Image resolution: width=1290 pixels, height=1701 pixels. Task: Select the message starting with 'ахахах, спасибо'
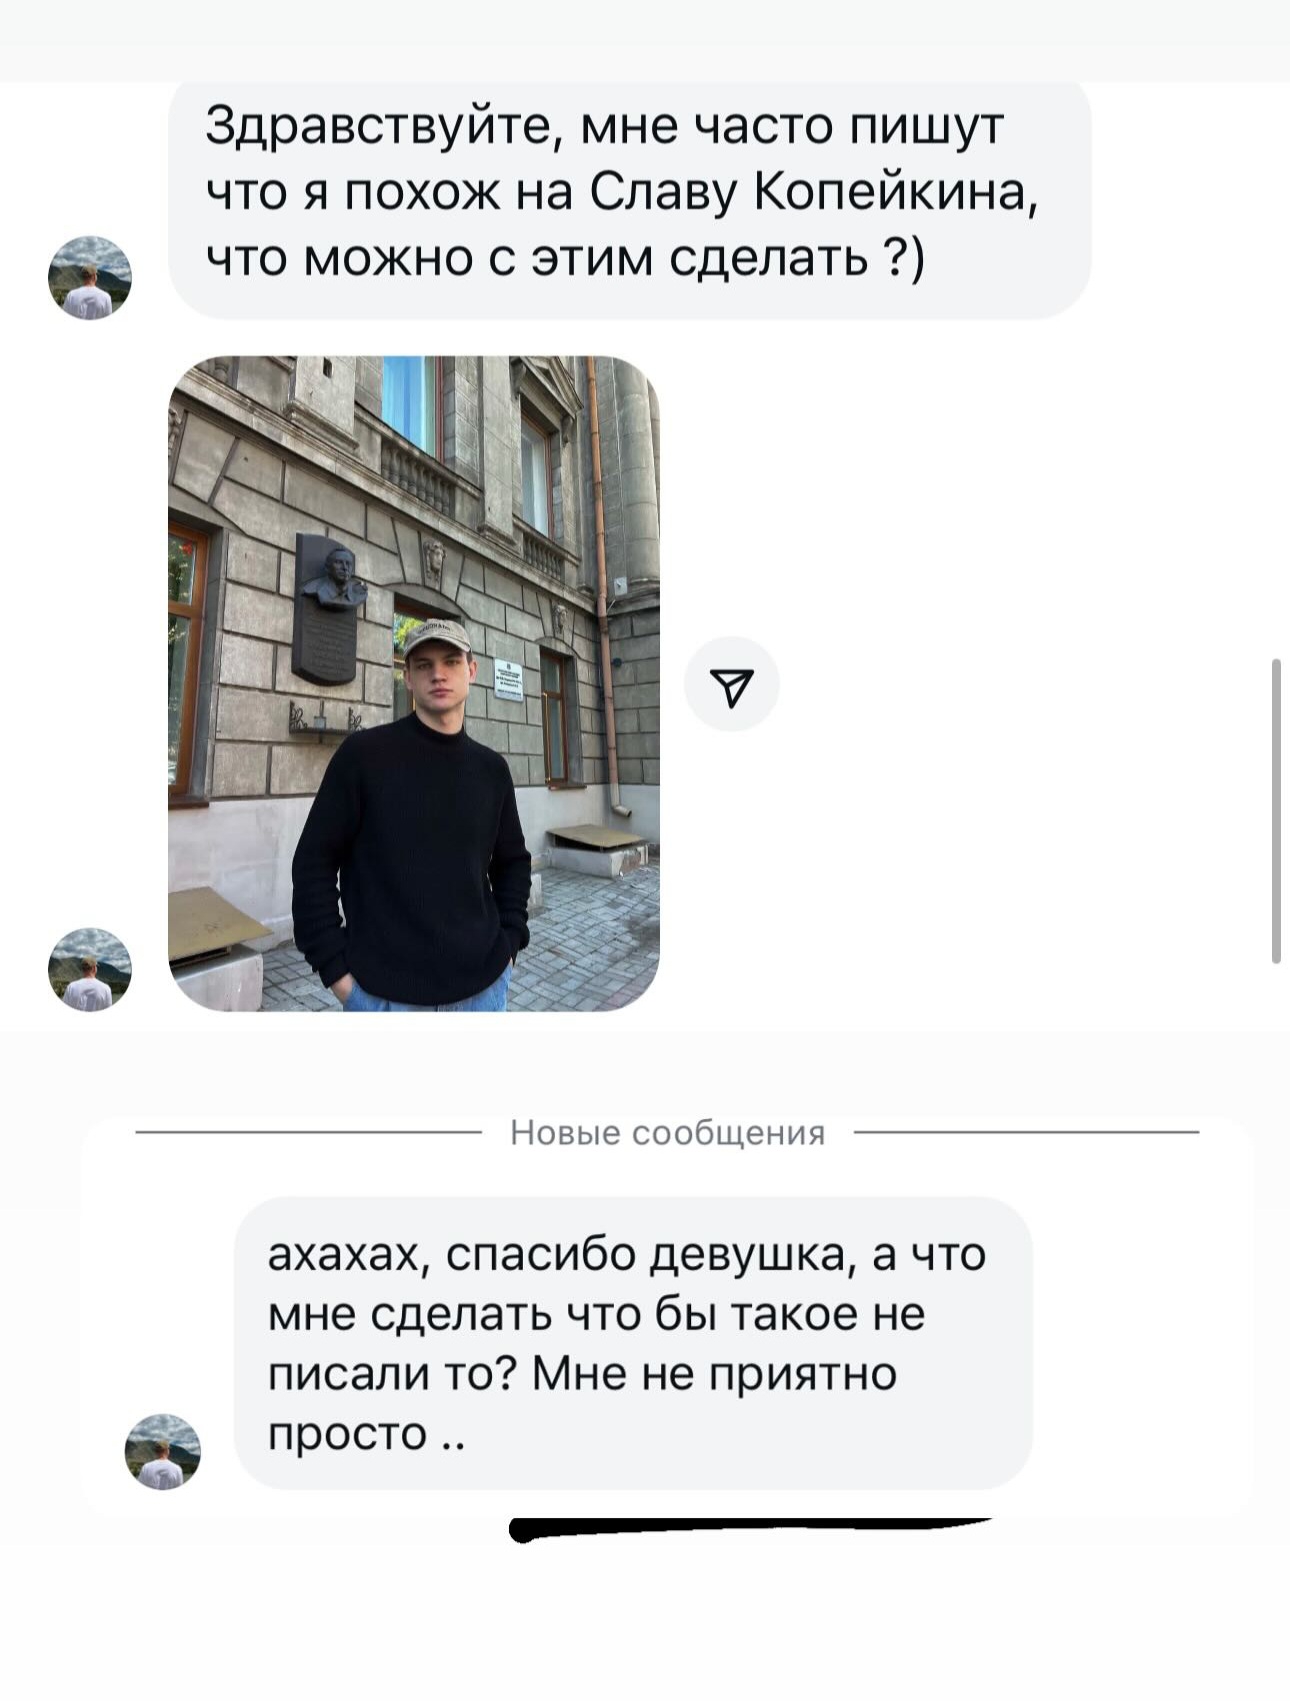tap(633, 1343)
